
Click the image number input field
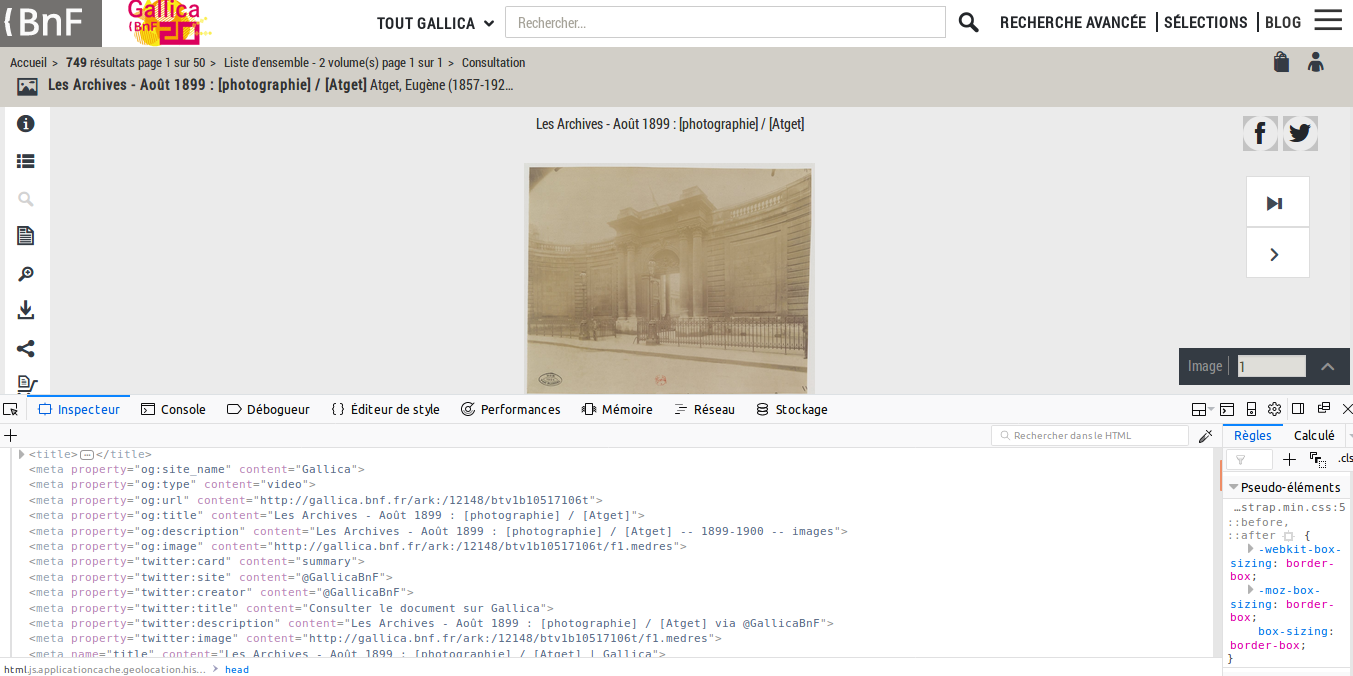[x=1272, y=366]
